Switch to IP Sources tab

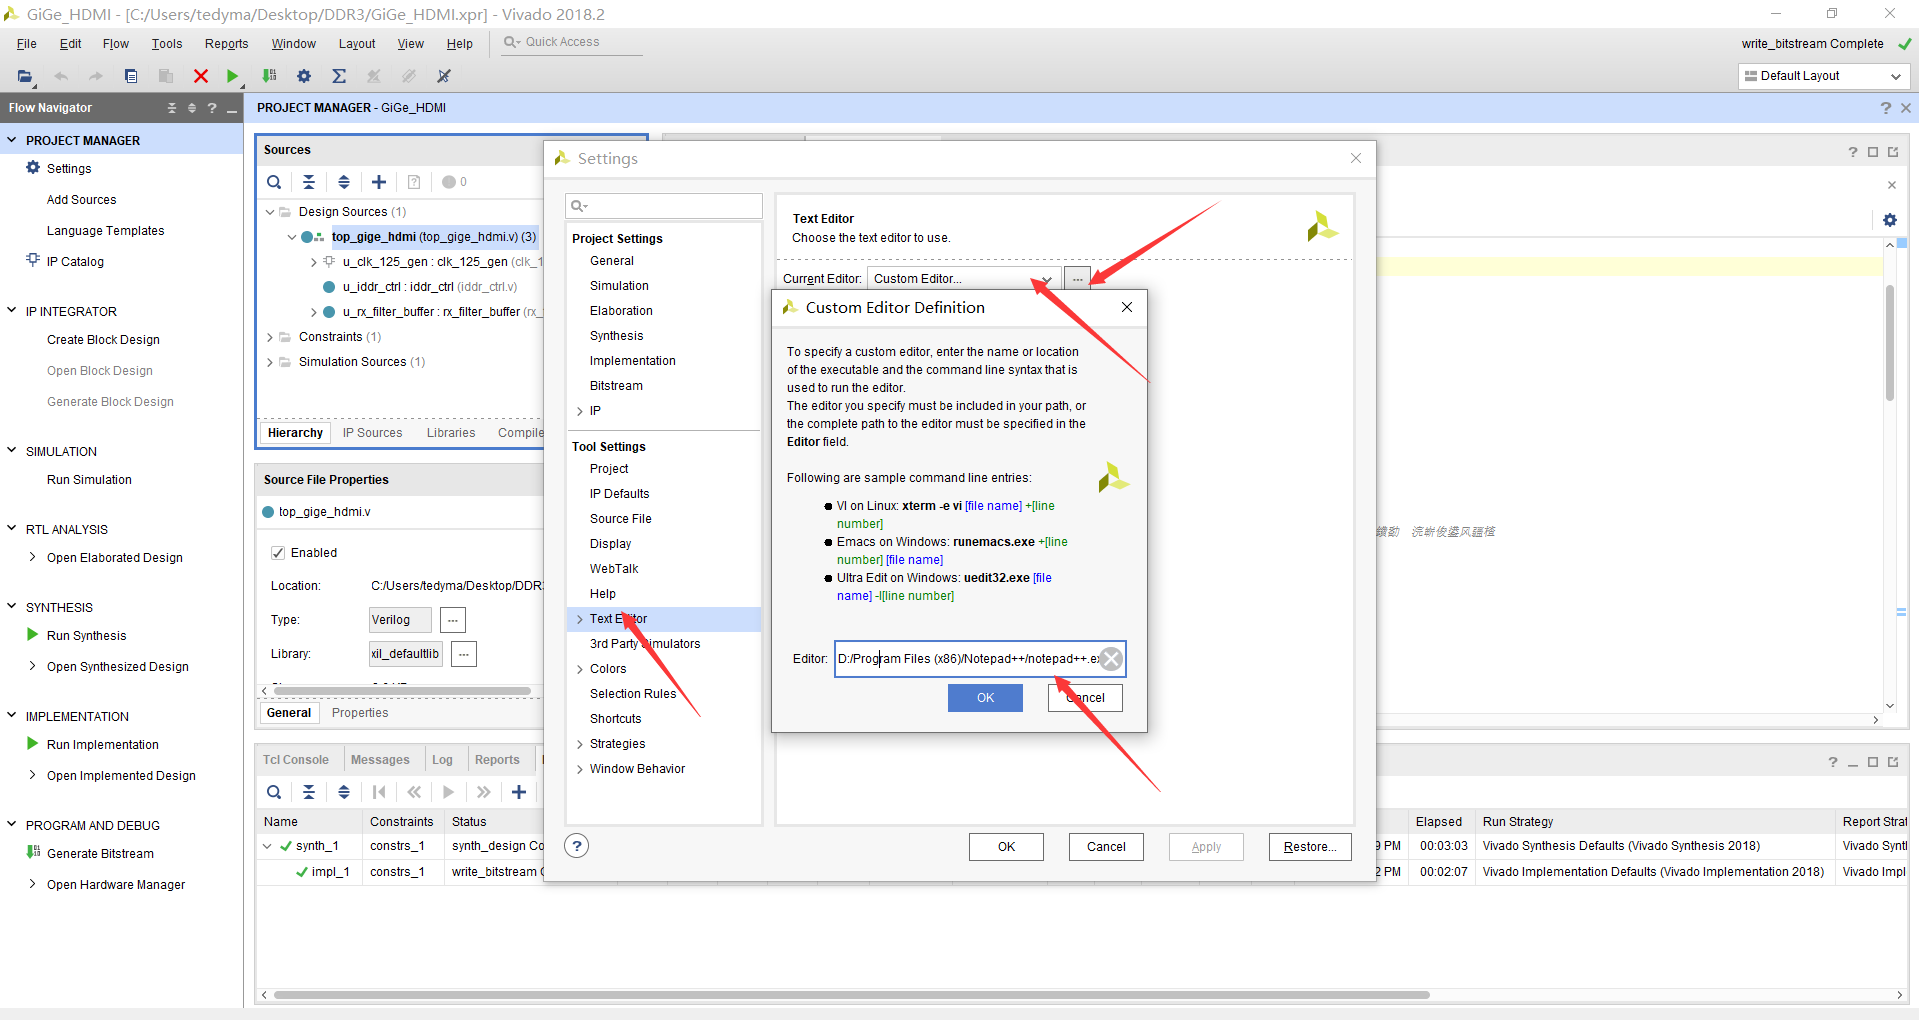pos(372,433)
